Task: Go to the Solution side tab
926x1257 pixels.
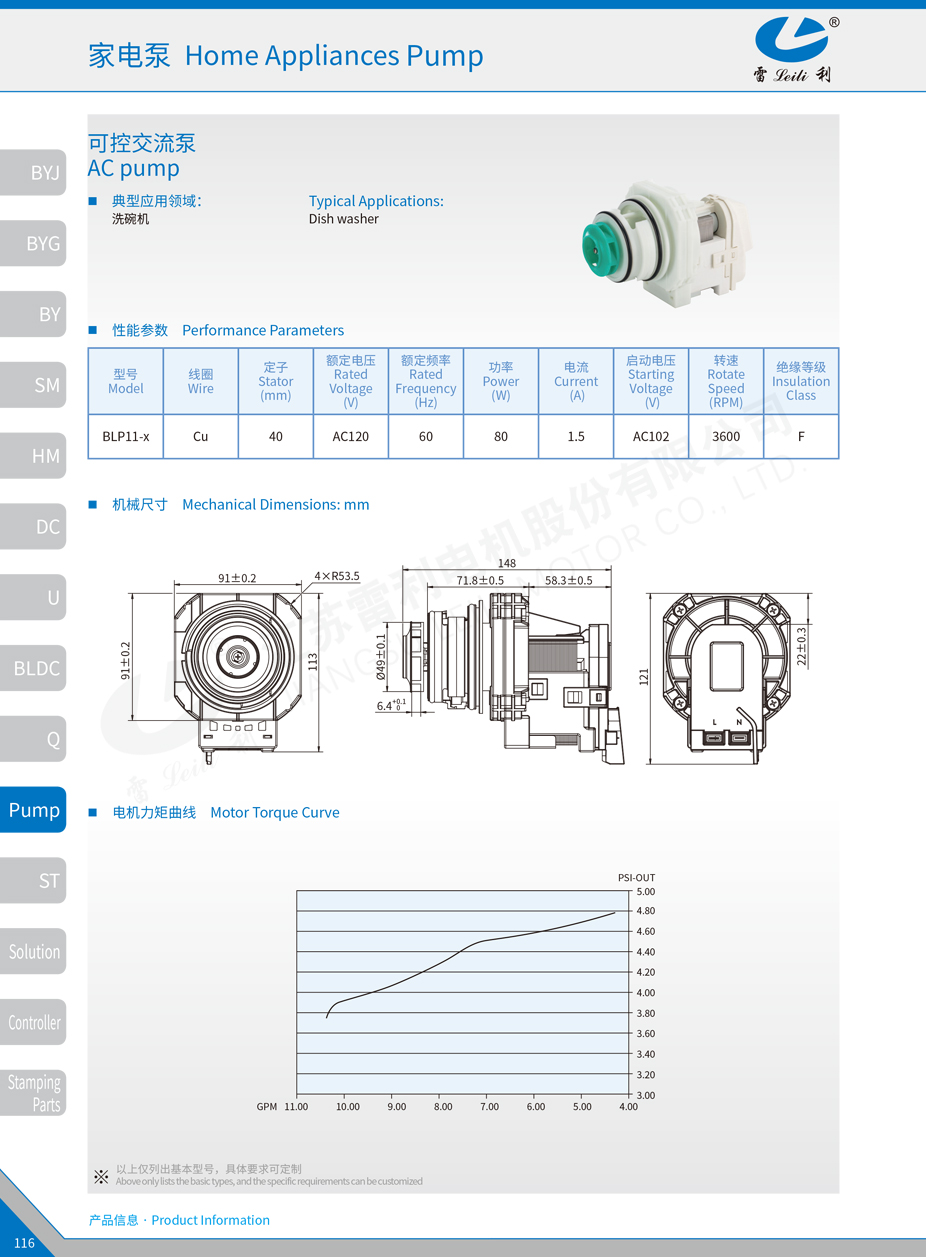Action: pos(34,952)
